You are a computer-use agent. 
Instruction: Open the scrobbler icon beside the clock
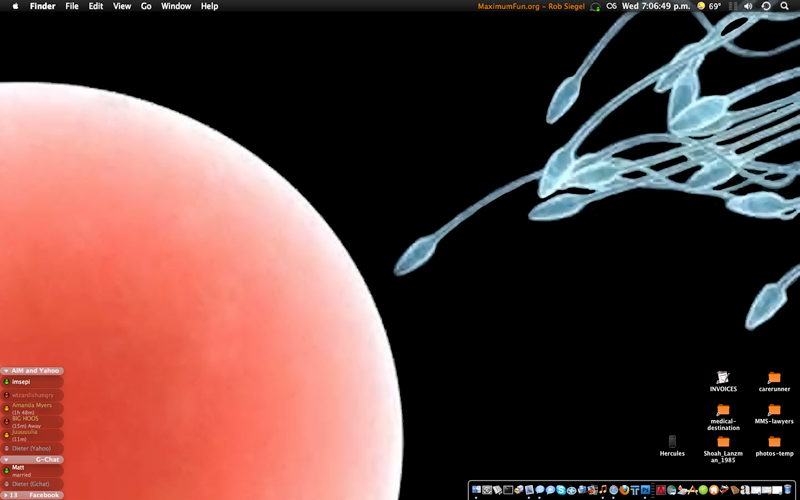click(x=611, y=6)
